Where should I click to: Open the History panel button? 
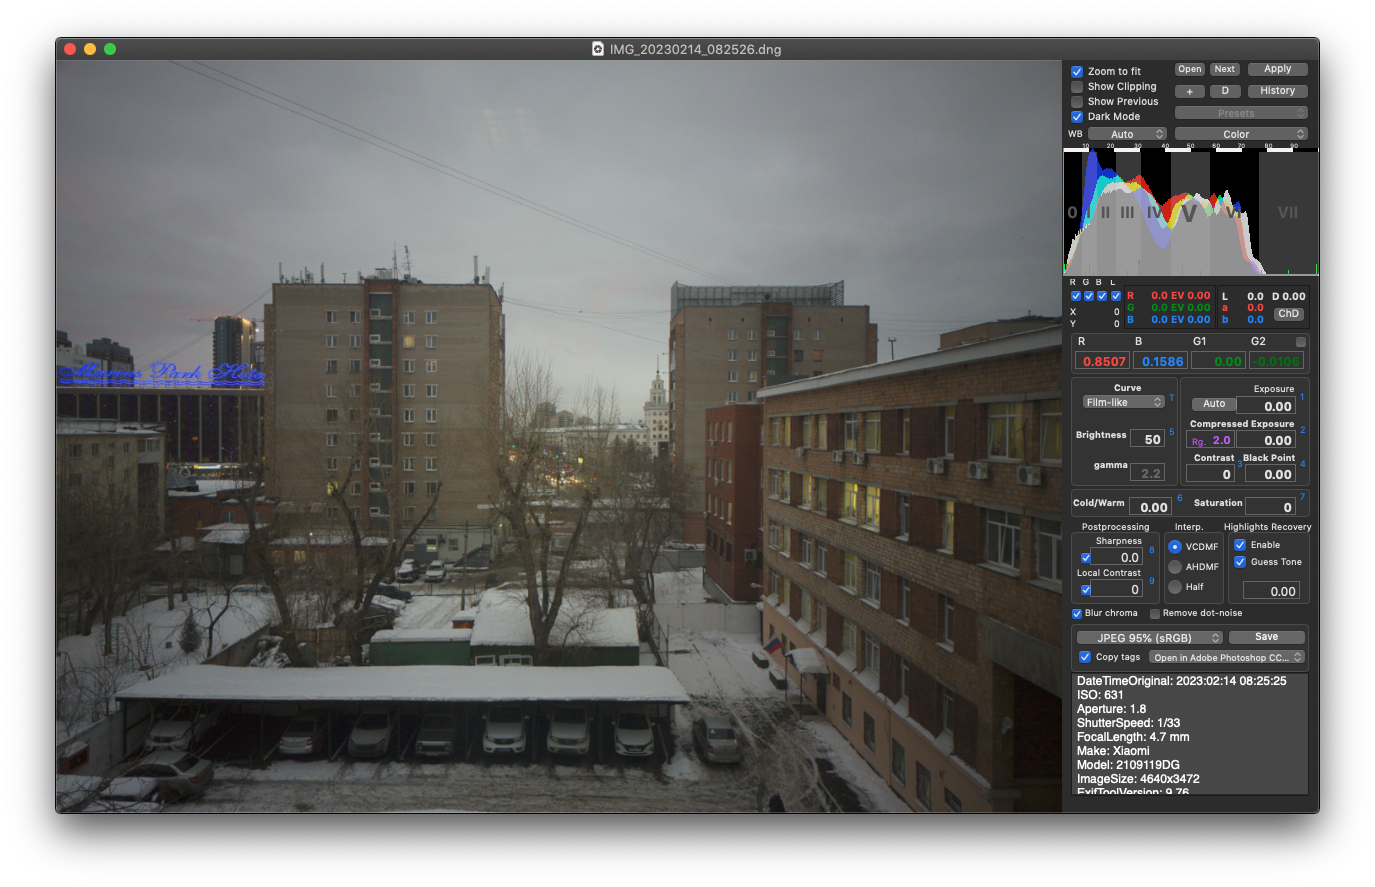[1278, 91]
